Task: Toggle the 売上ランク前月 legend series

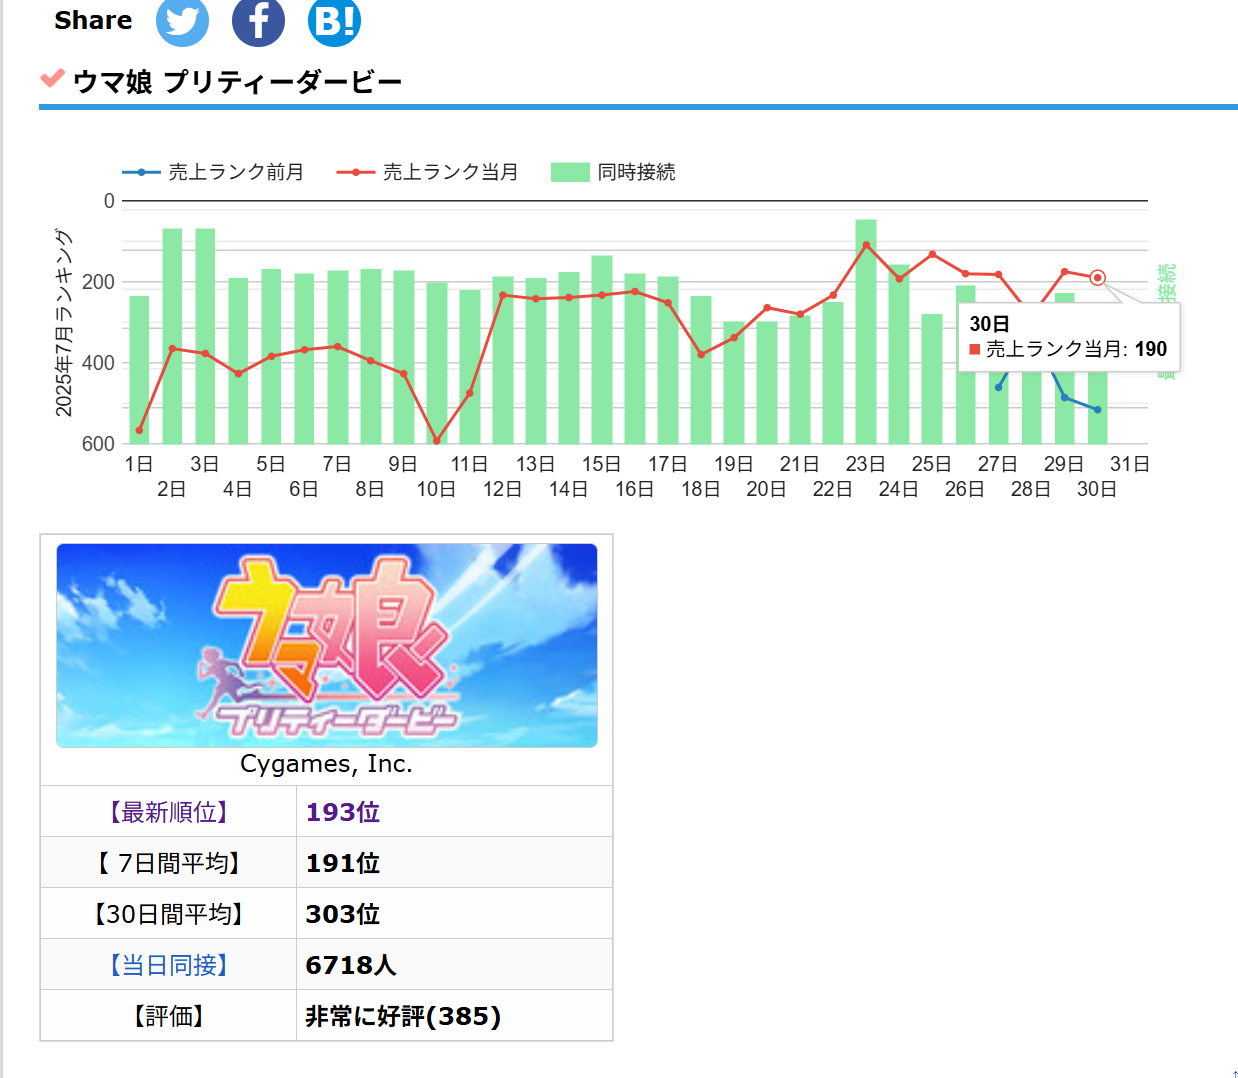Action: click(x=213, y=172)
